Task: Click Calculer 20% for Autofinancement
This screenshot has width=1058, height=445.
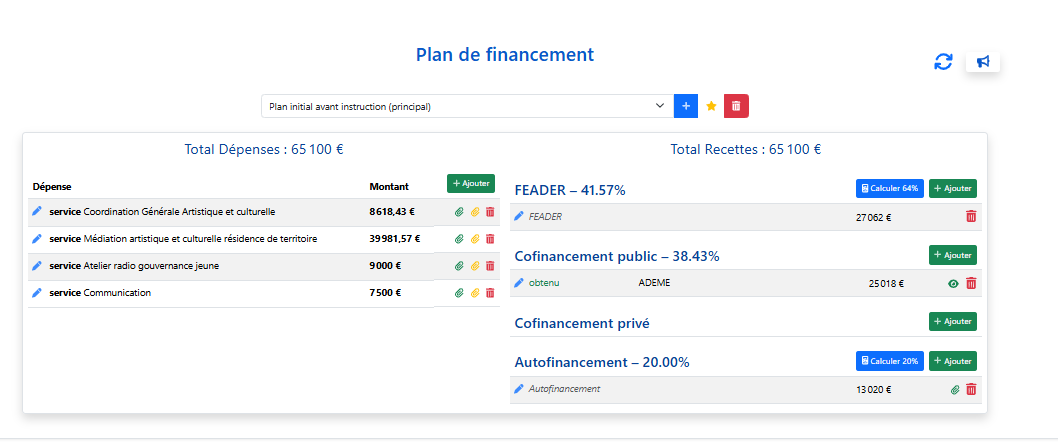Action: (x=890, y=361)
